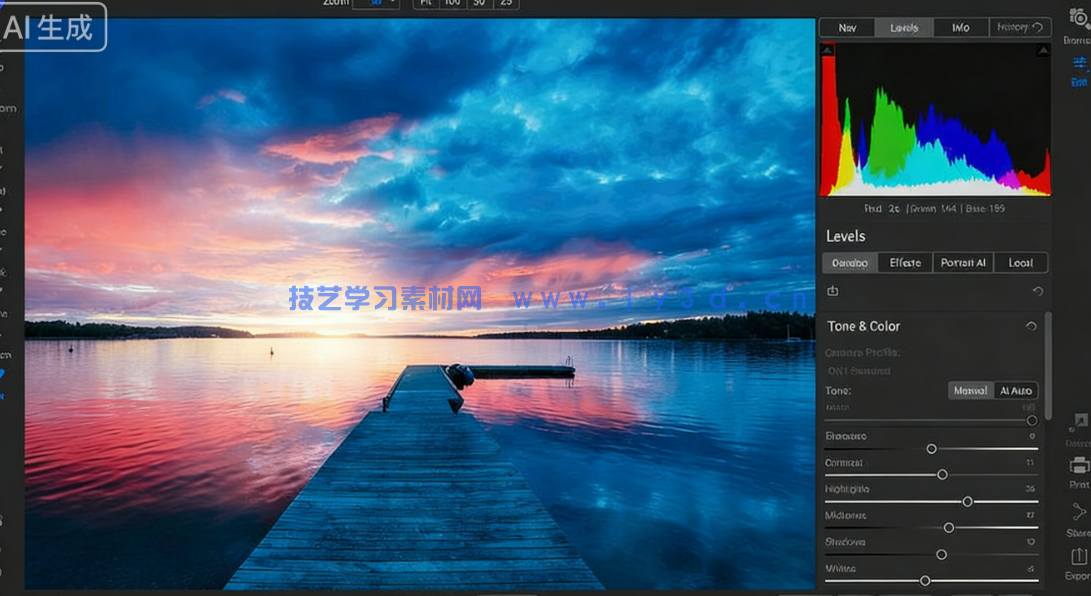Open the Edit module icon

pyautogui.click(x=1077, y=63)
